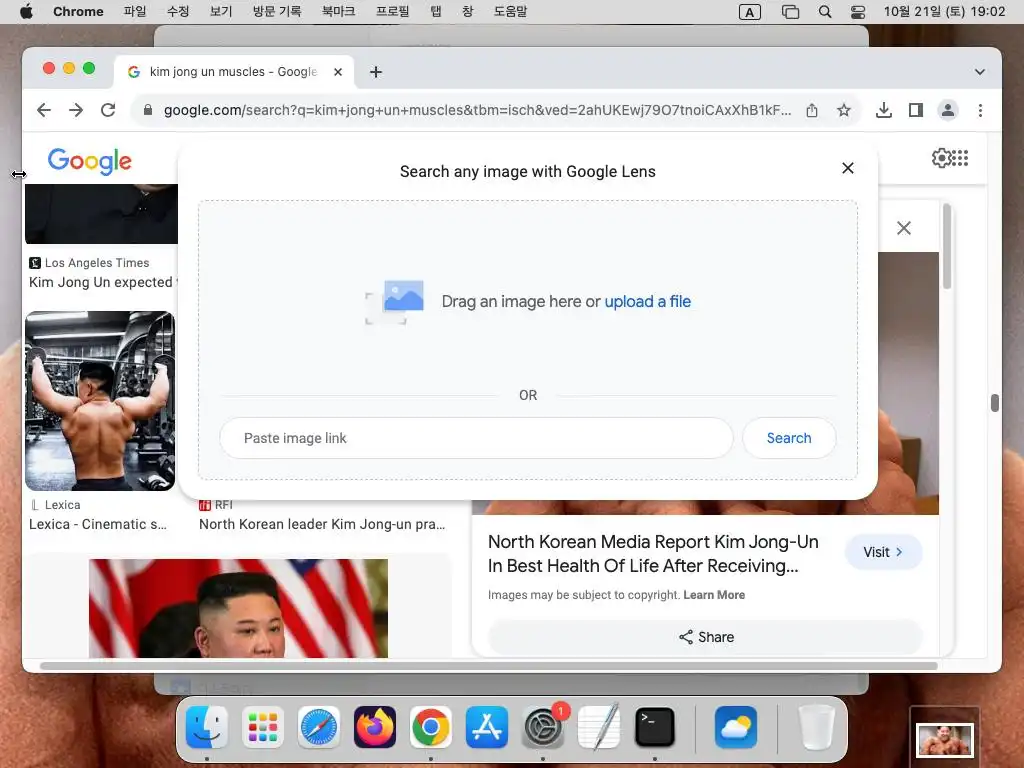Click Kim Jong Un expected result title
Screen dimensions: 1024x768
point(103,282)
